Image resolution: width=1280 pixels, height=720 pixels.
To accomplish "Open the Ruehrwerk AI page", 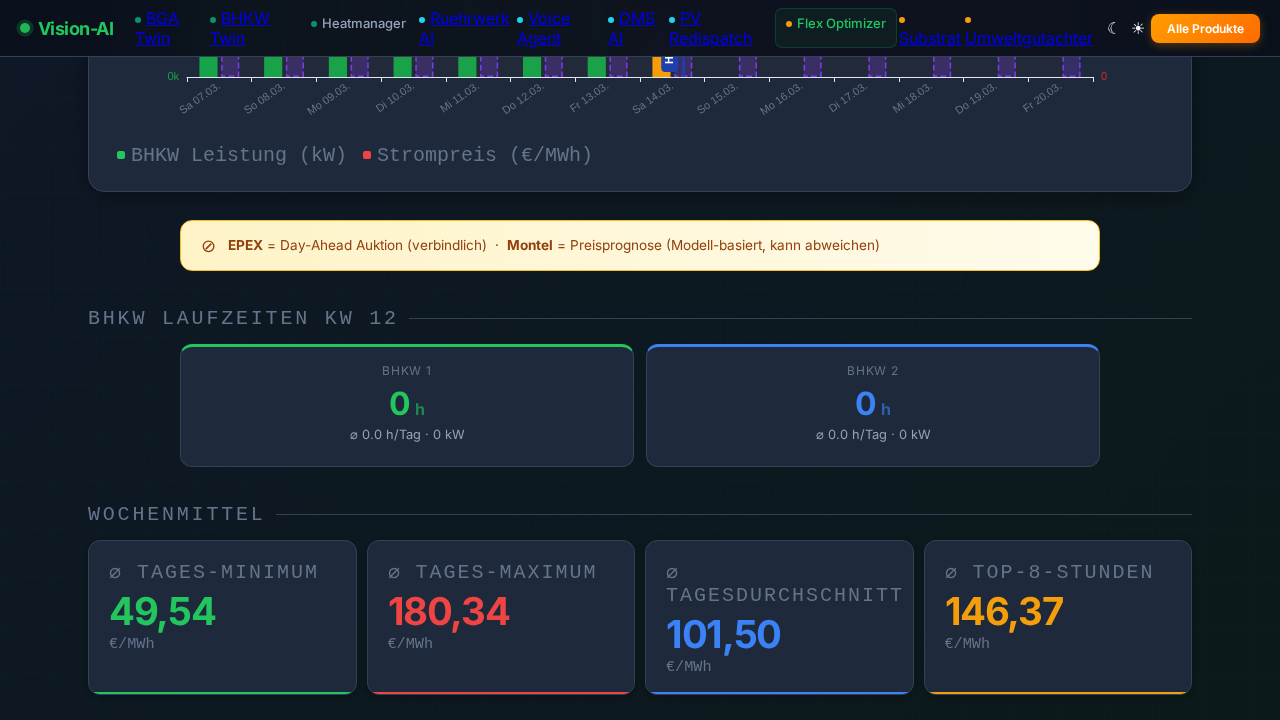I will coord(470,28).
